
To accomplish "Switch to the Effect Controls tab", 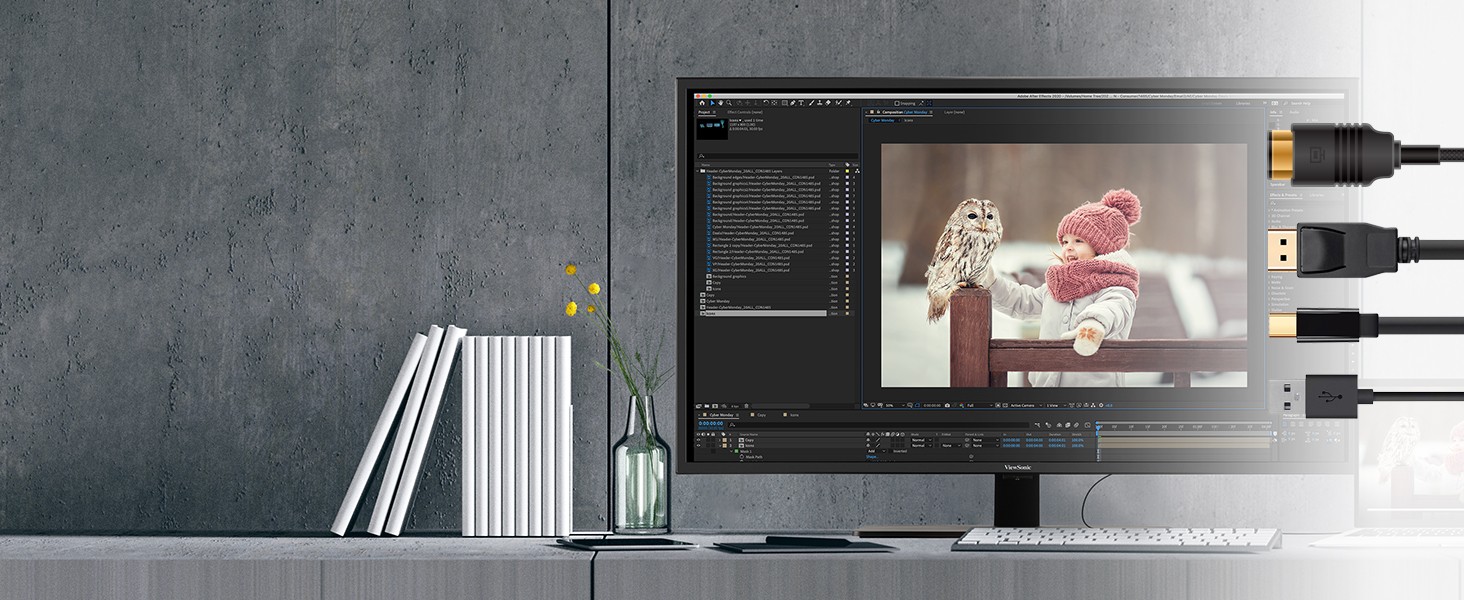I will click(x=745, y=112).
